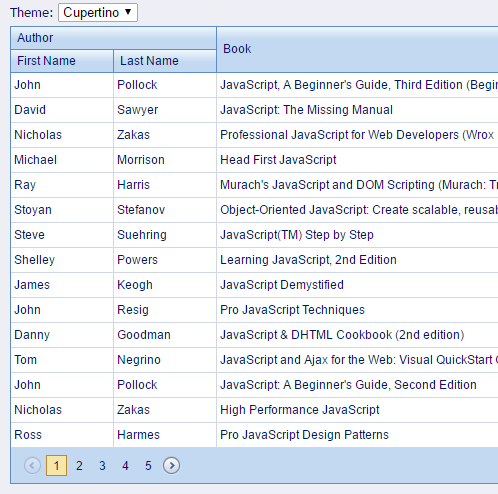Image resolution: width=498 pixels, height=494 pixels.
Task: Click Pro JavaScript Design Patterns cell
Action: pyautogui.click(x=357, y=435)
